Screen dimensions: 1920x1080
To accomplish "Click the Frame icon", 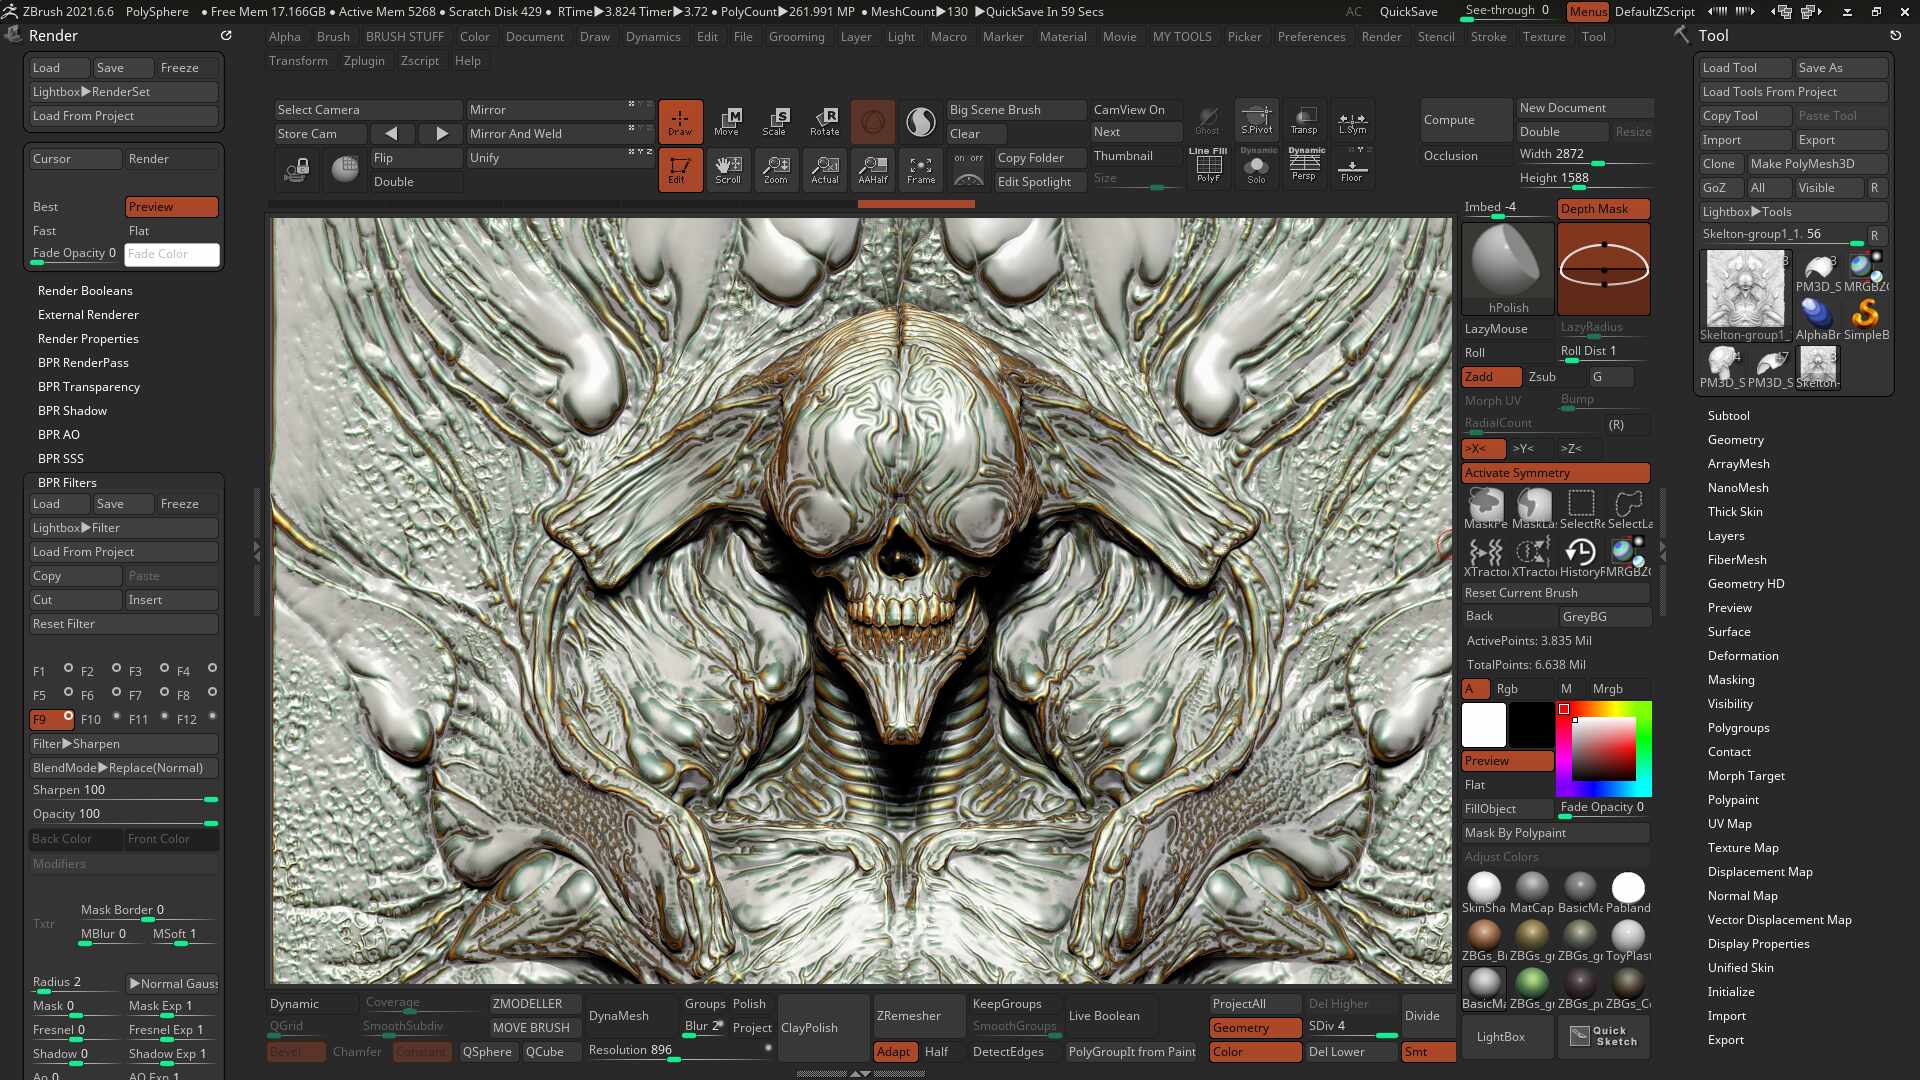I will 921,170.
